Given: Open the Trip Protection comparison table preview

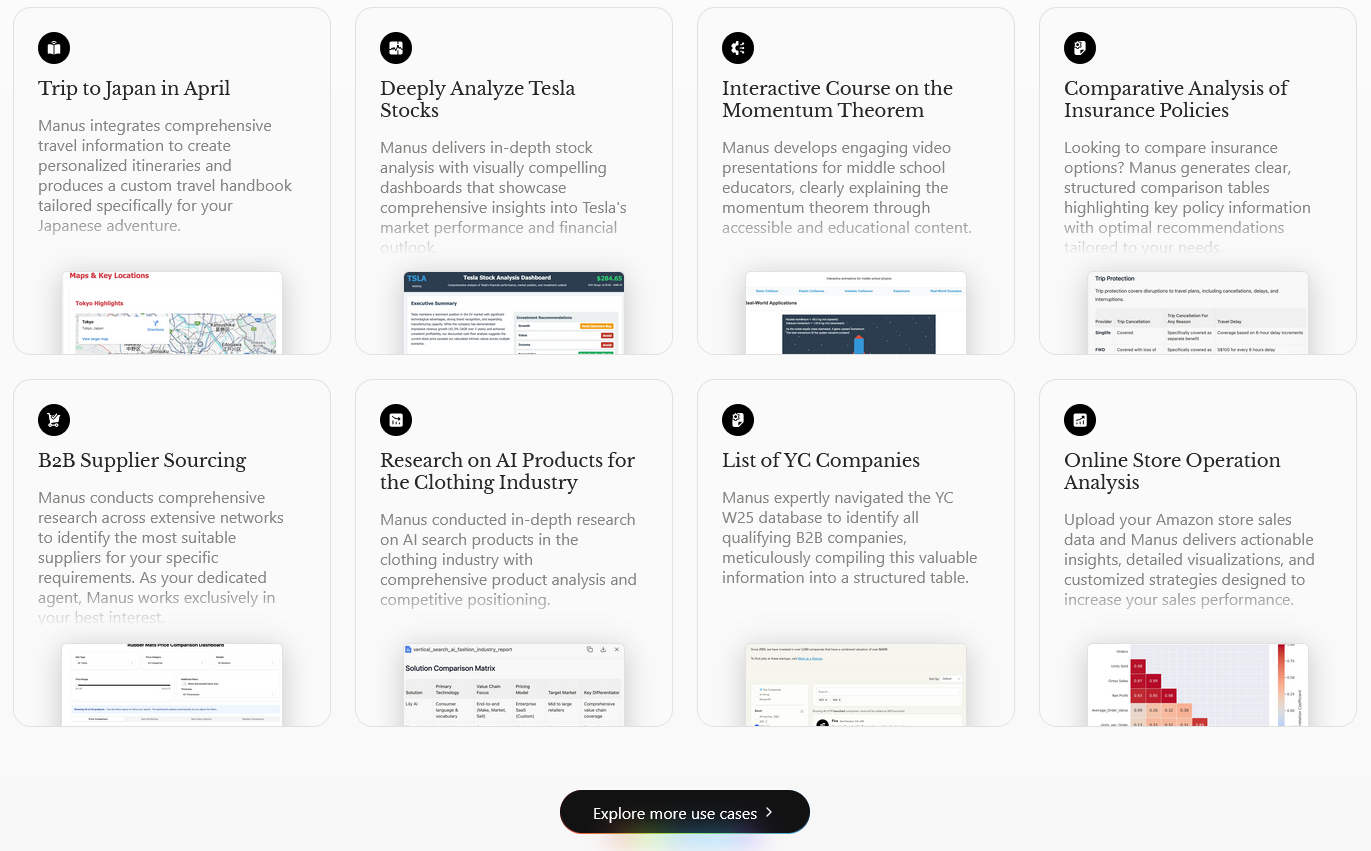Looking at the screenshot, I should (x=1198, y=313).
